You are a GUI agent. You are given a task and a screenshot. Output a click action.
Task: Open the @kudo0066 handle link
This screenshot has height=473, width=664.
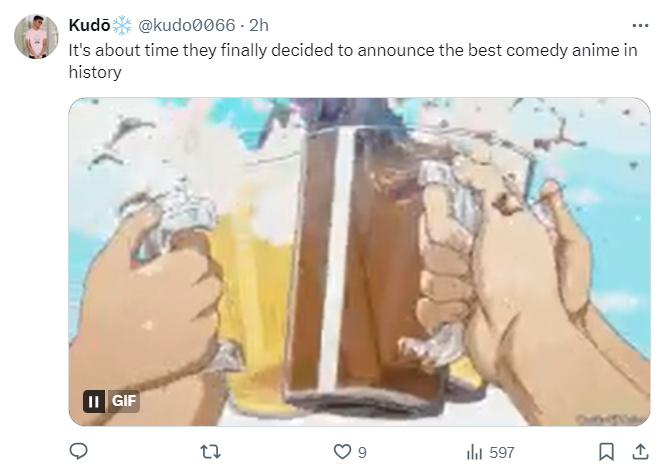187,25
